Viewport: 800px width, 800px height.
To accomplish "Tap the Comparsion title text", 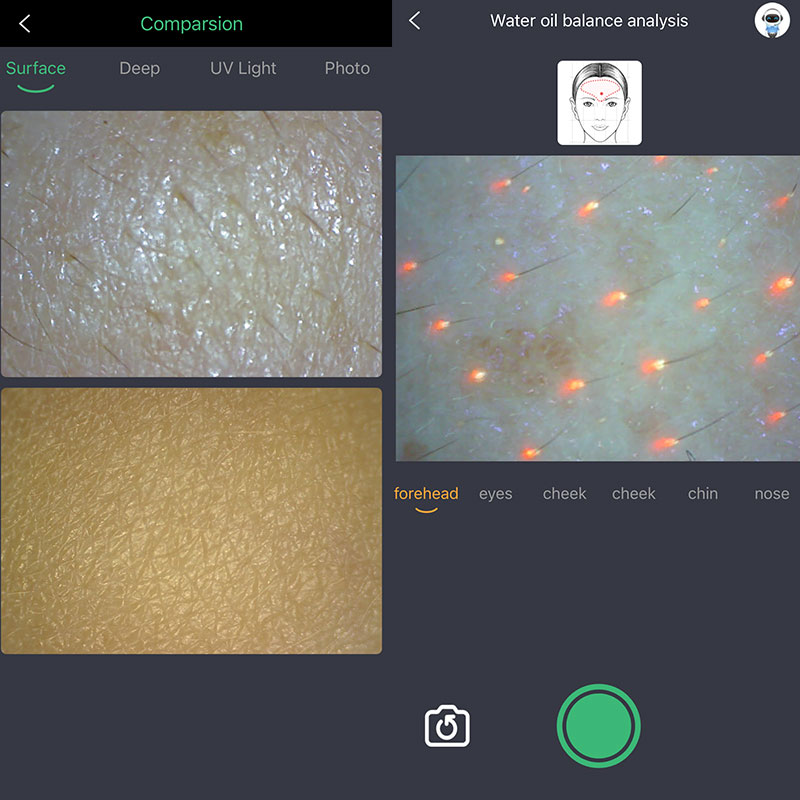I will click(x=191, y=24).
